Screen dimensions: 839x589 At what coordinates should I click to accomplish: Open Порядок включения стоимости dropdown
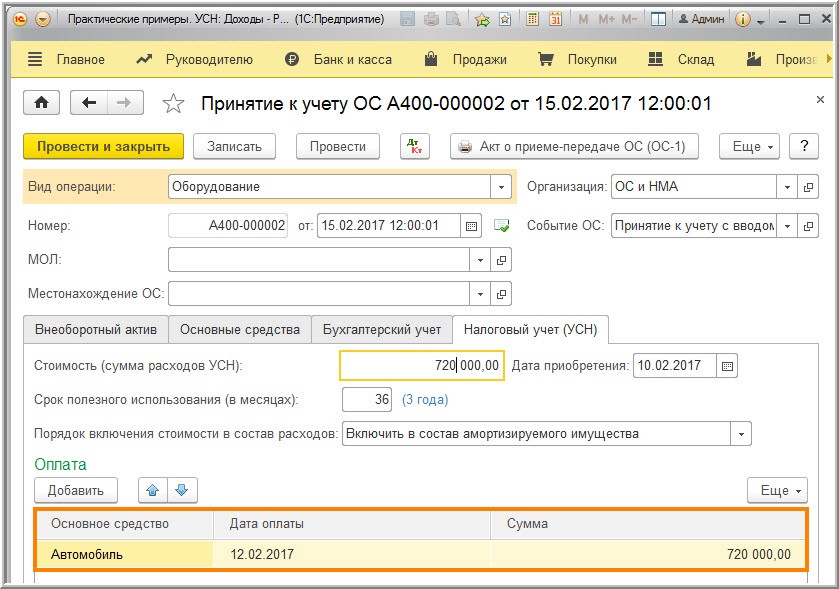point(741,434)
